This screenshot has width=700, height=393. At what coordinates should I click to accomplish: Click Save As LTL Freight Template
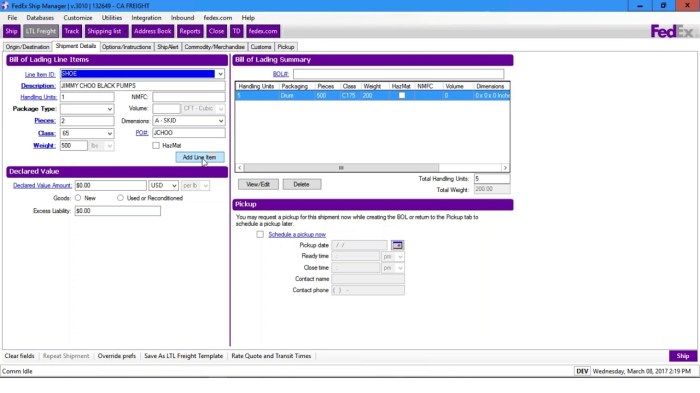click(183, 356)
